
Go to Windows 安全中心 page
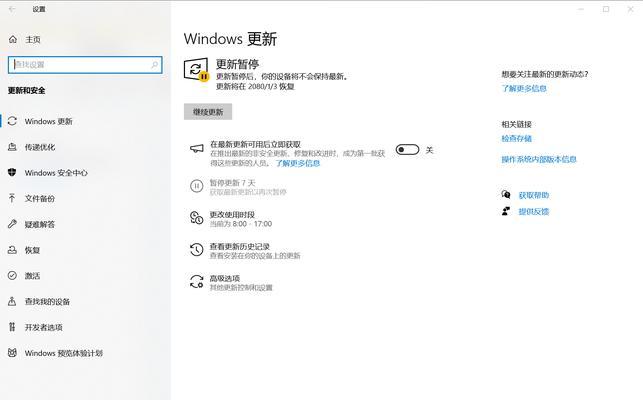click(85, 173)
